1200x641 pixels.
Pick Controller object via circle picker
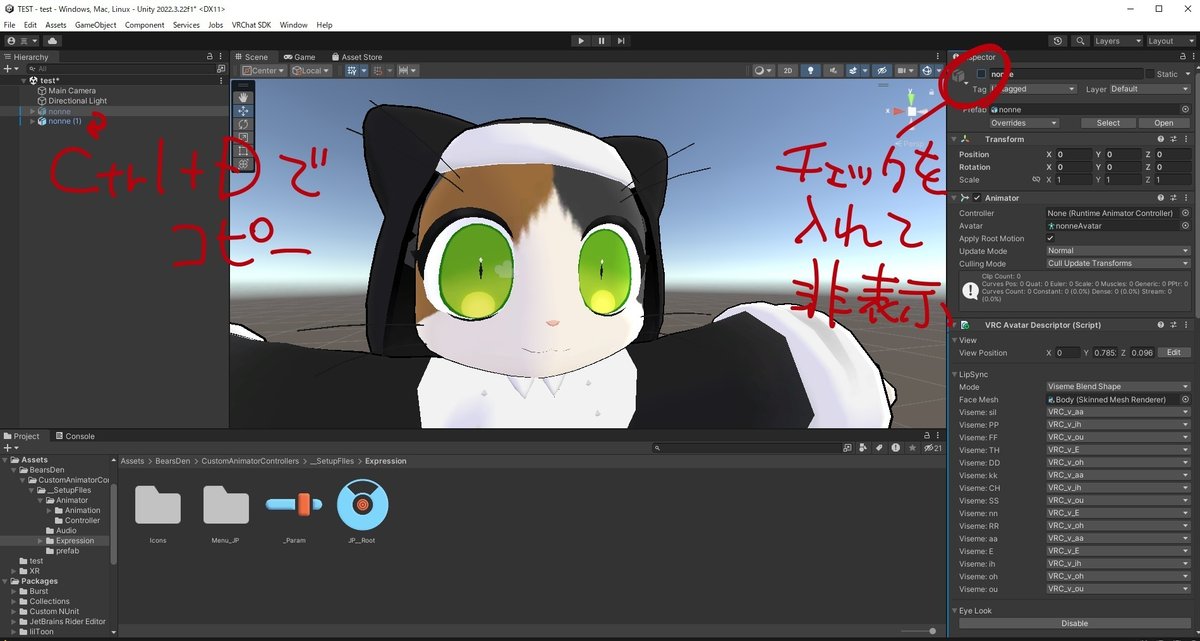pos(1186,213)
